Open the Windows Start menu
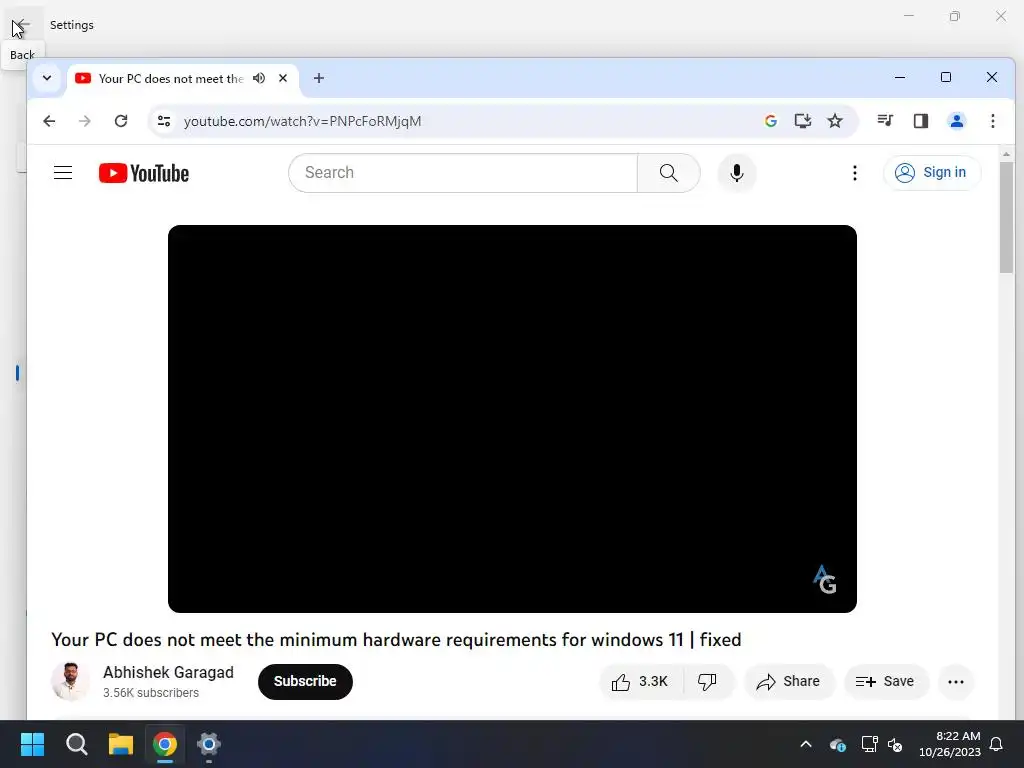The width and height of the screenshot is (1024, 768). (x=33, y=744)
